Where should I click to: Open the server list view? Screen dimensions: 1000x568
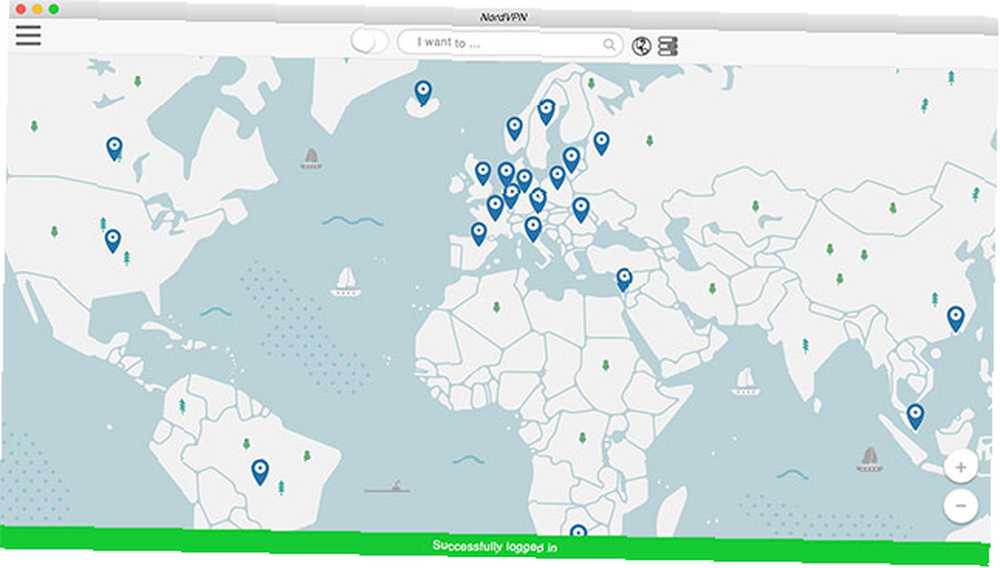pos(667,46)
